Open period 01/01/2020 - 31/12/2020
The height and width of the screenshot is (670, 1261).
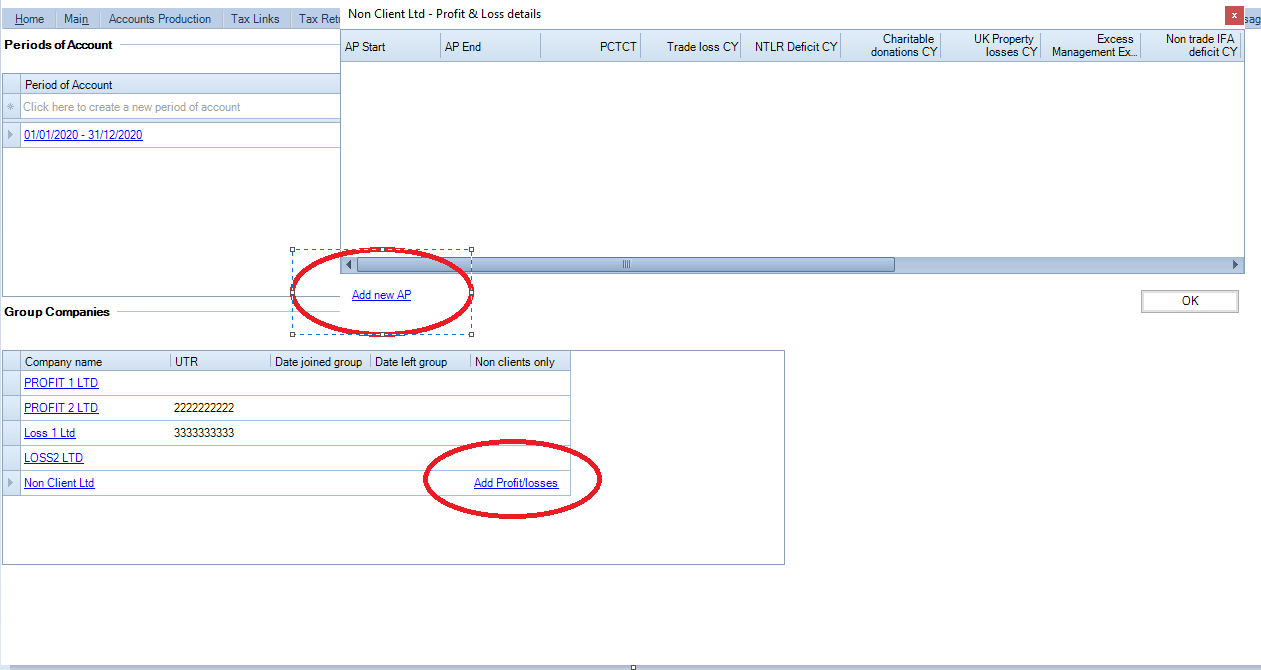tap(83, 135)
